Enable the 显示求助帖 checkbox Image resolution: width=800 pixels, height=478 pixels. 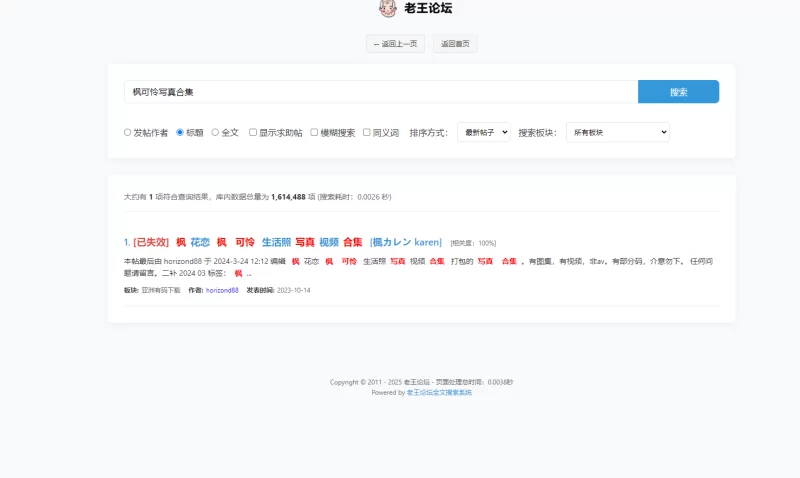253,132
